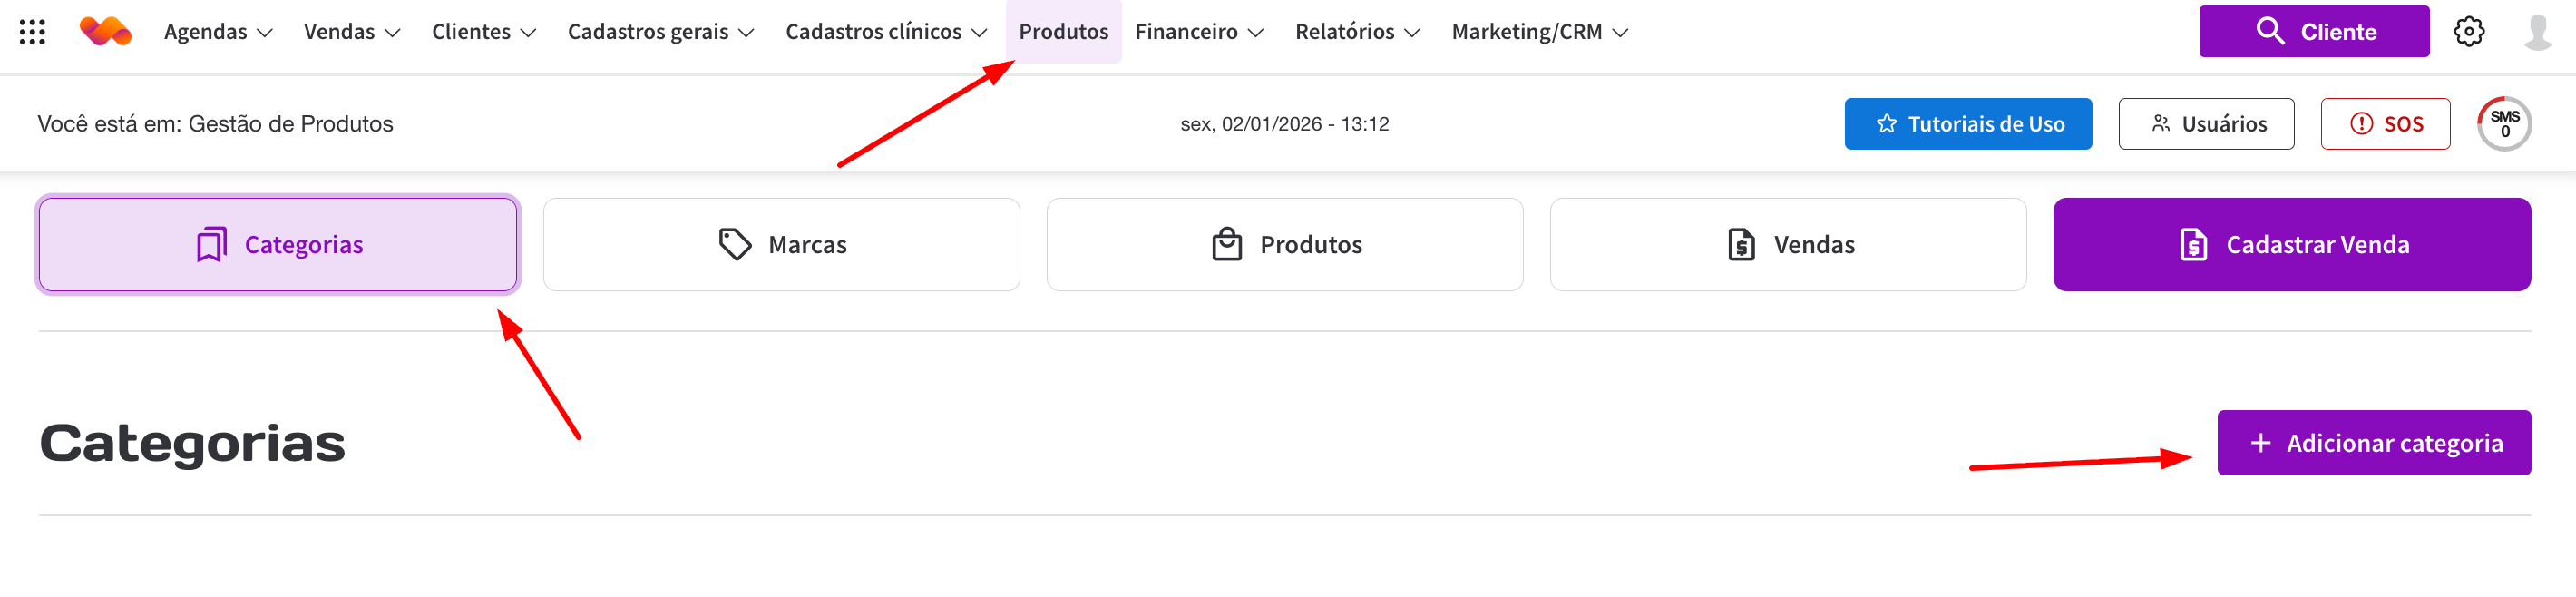
Task: Check the SMS counter badge
Action: coord(2503,124)
